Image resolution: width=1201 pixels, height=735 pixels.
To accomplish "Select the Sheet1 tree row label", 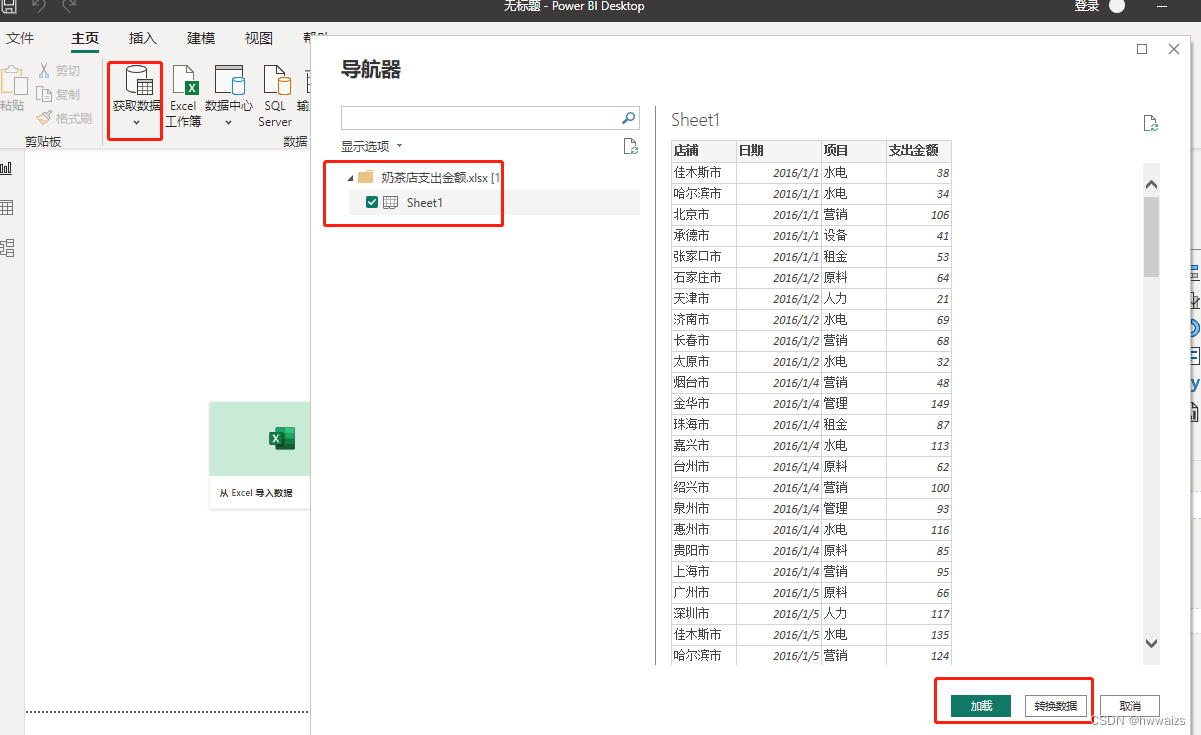I will [425, 202].
